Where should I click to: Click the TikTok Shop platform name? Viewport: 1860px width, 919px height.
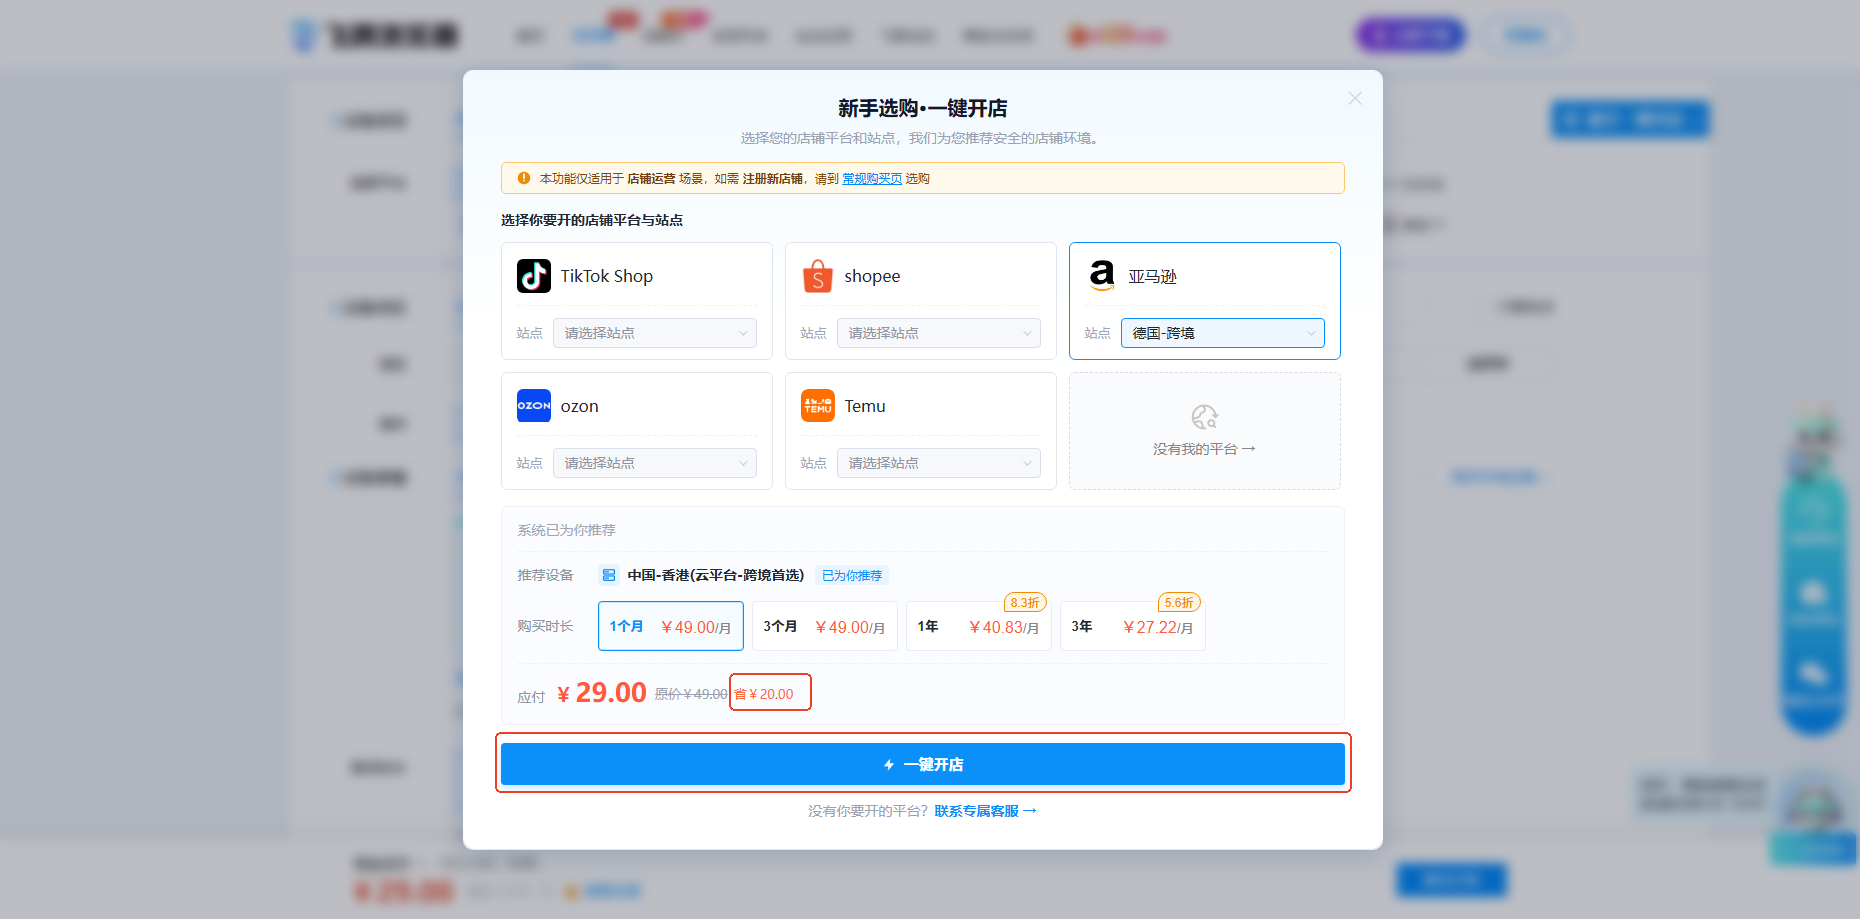point(607,276)
